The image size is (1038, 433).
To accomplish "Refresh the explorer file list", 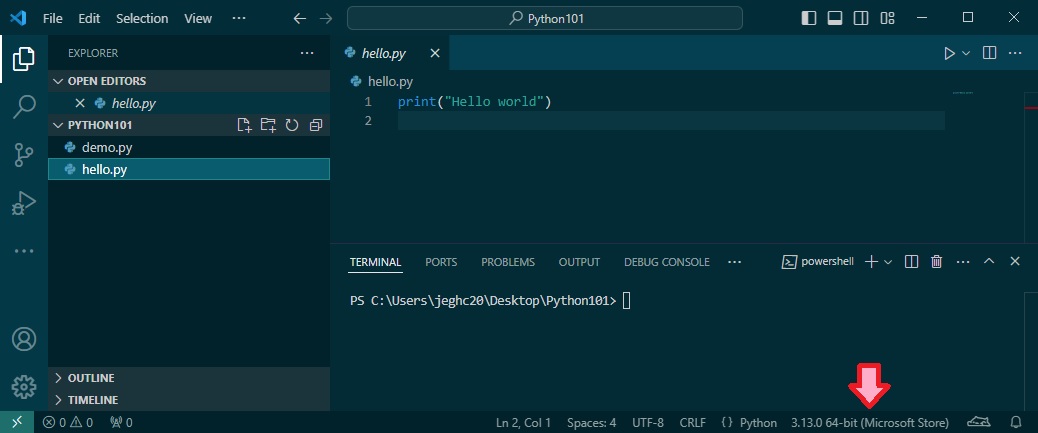I will coord(292,125).
